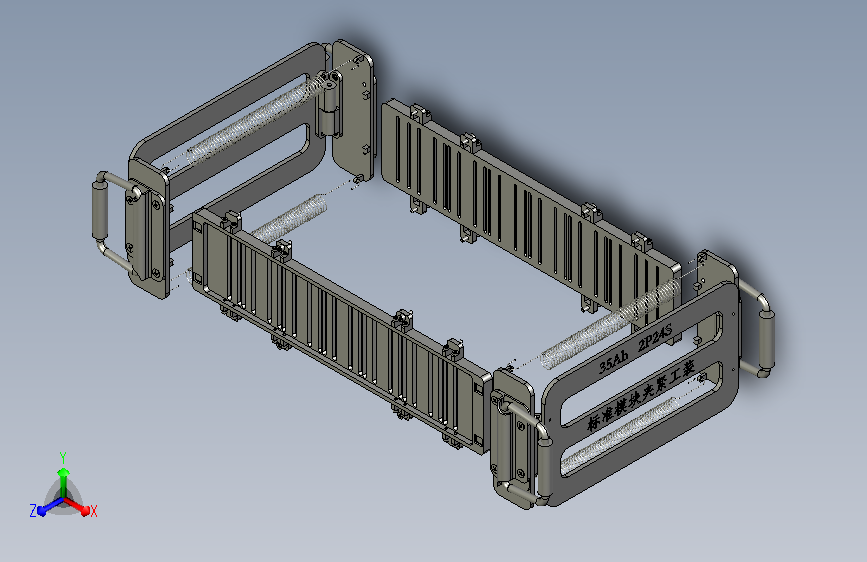Image resolution: width=867 pixels, height=562 pixels.
Task: Select the engraved text "35Ah 2P24S" on the end plate
Action: 635,349
